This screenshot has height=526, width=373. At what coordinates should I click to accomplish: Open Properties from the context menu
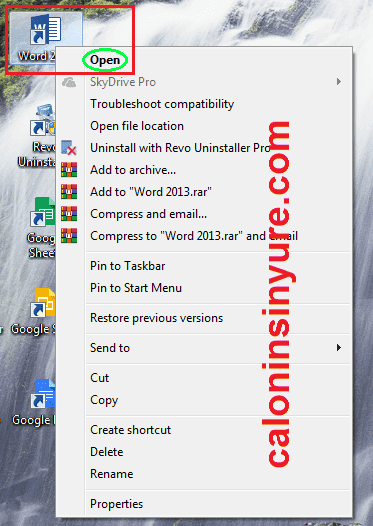click(204, 504)
